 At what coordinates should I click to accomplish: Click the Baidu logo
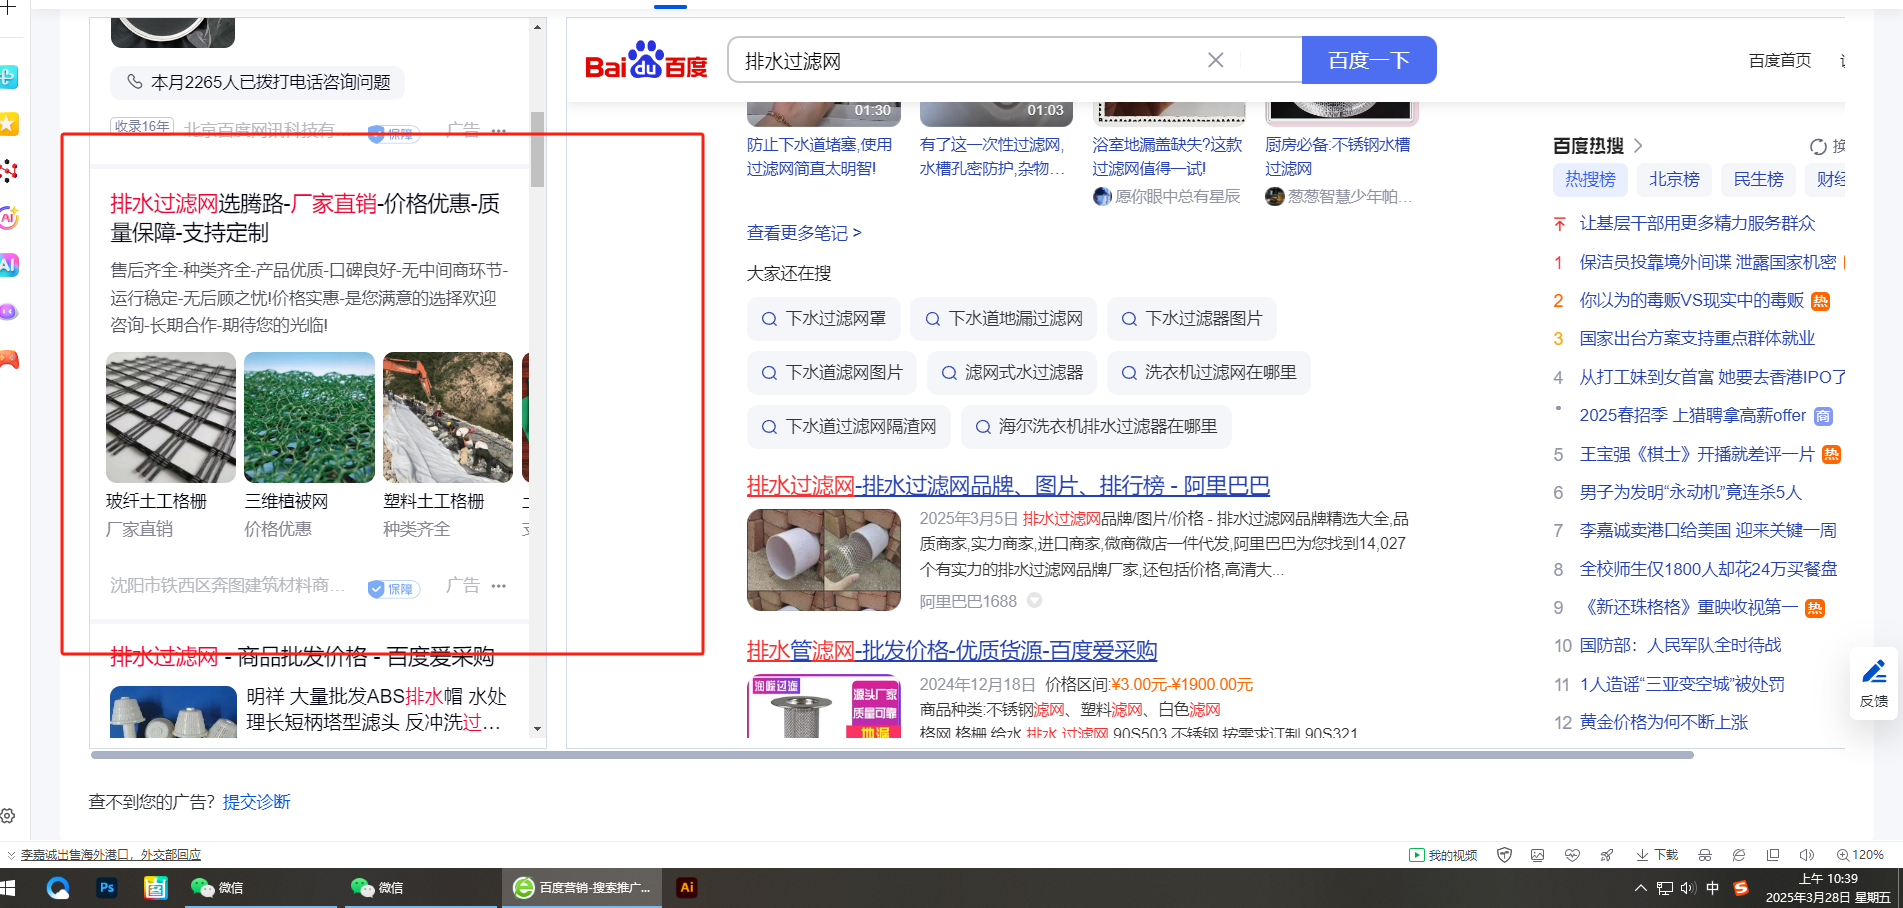pos(646,60)
